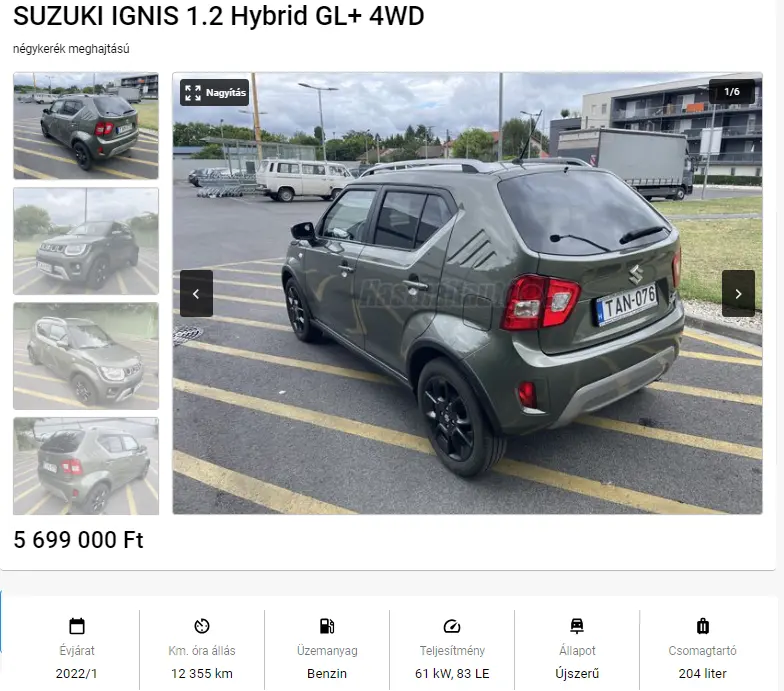Click the Nagyítás enlarge button

pyautogui.click(x=214, y=92)
